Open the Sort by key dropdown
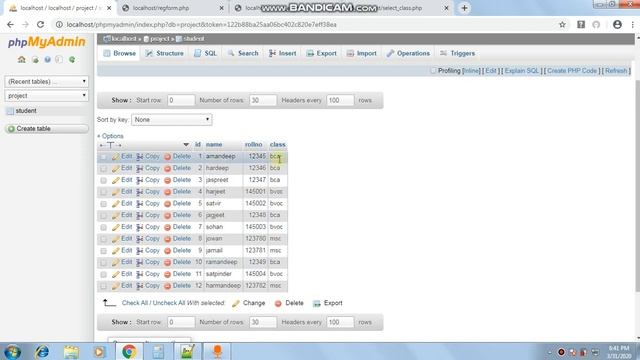 pyautogui.click(x=171, y=120)
